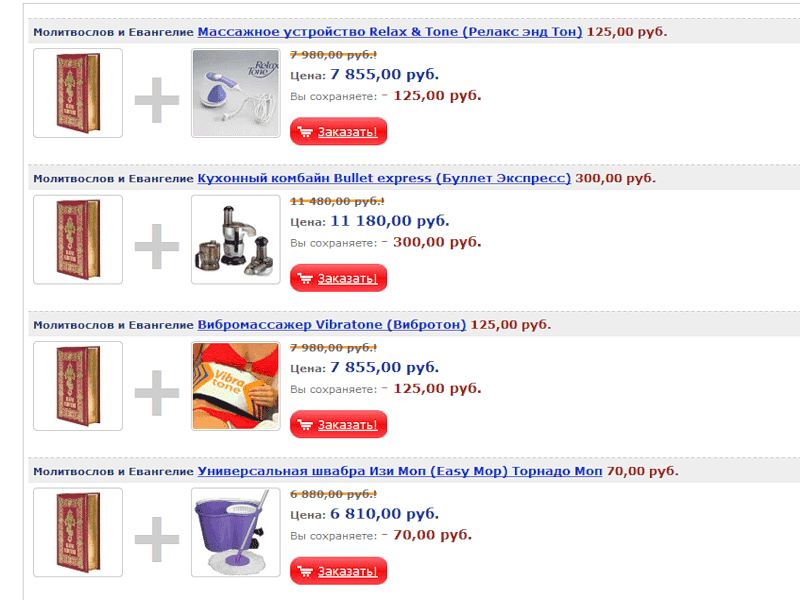Click the book thumbnail in Vibratone bundle

(78, 386)
